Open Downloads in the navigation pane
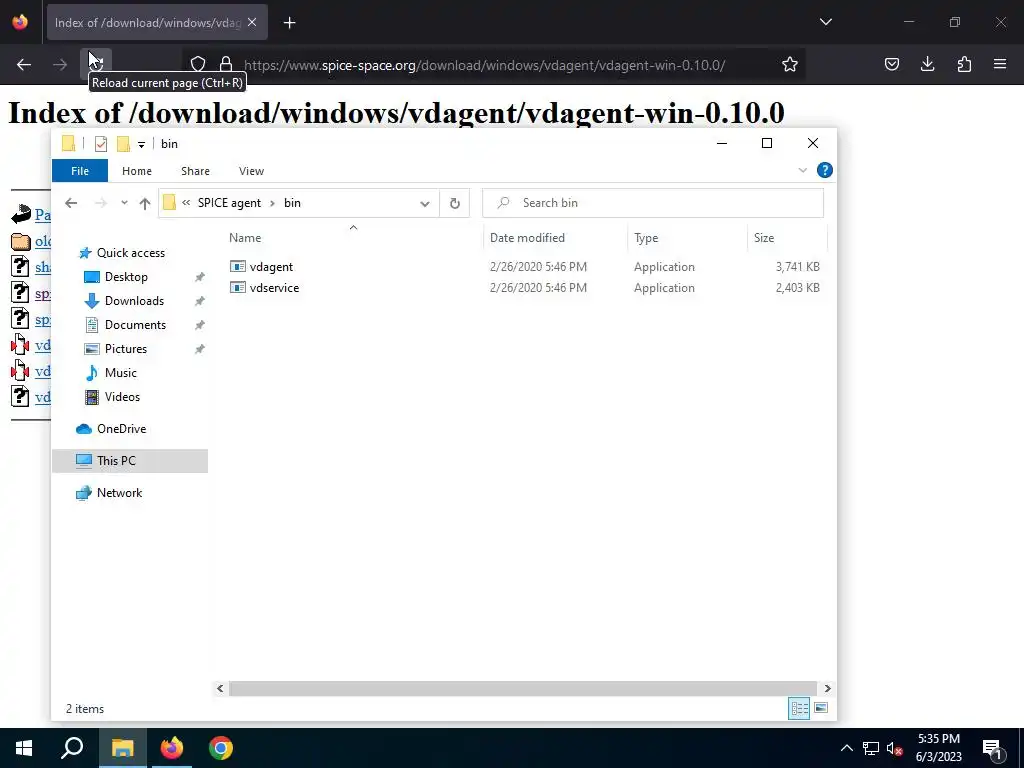1024x768 pixels. pos(134,301)
